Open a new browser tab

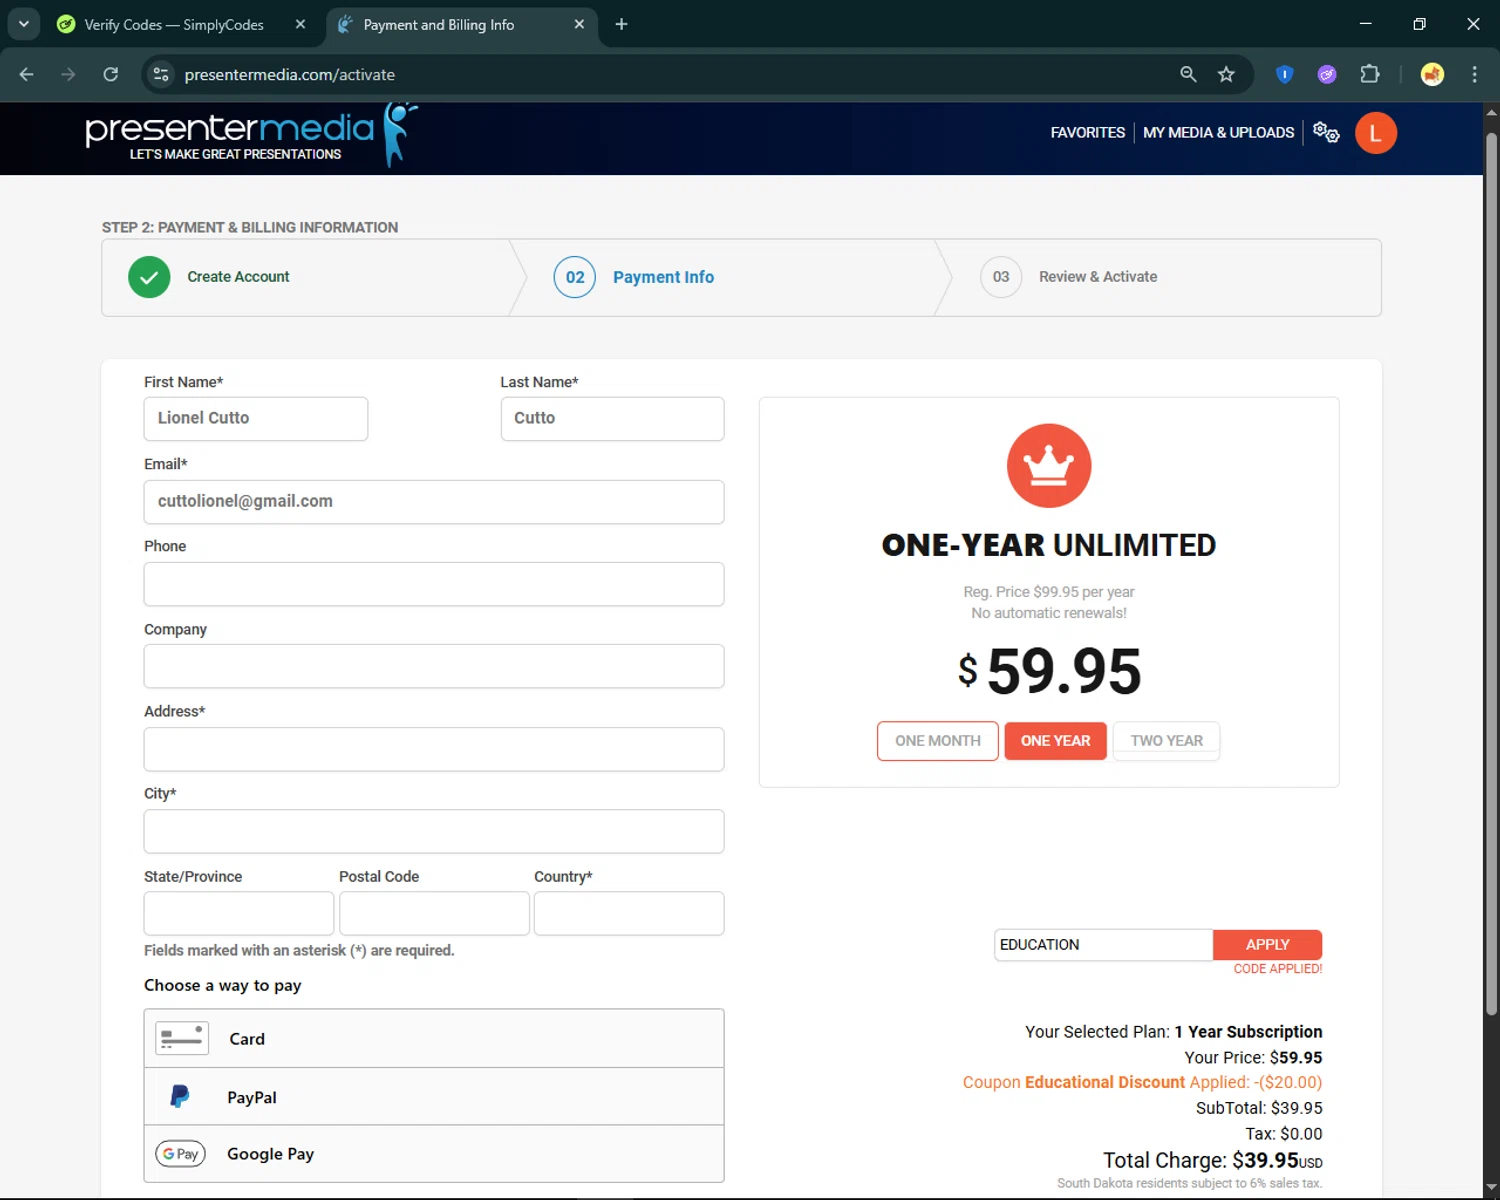tap(621, 24)
